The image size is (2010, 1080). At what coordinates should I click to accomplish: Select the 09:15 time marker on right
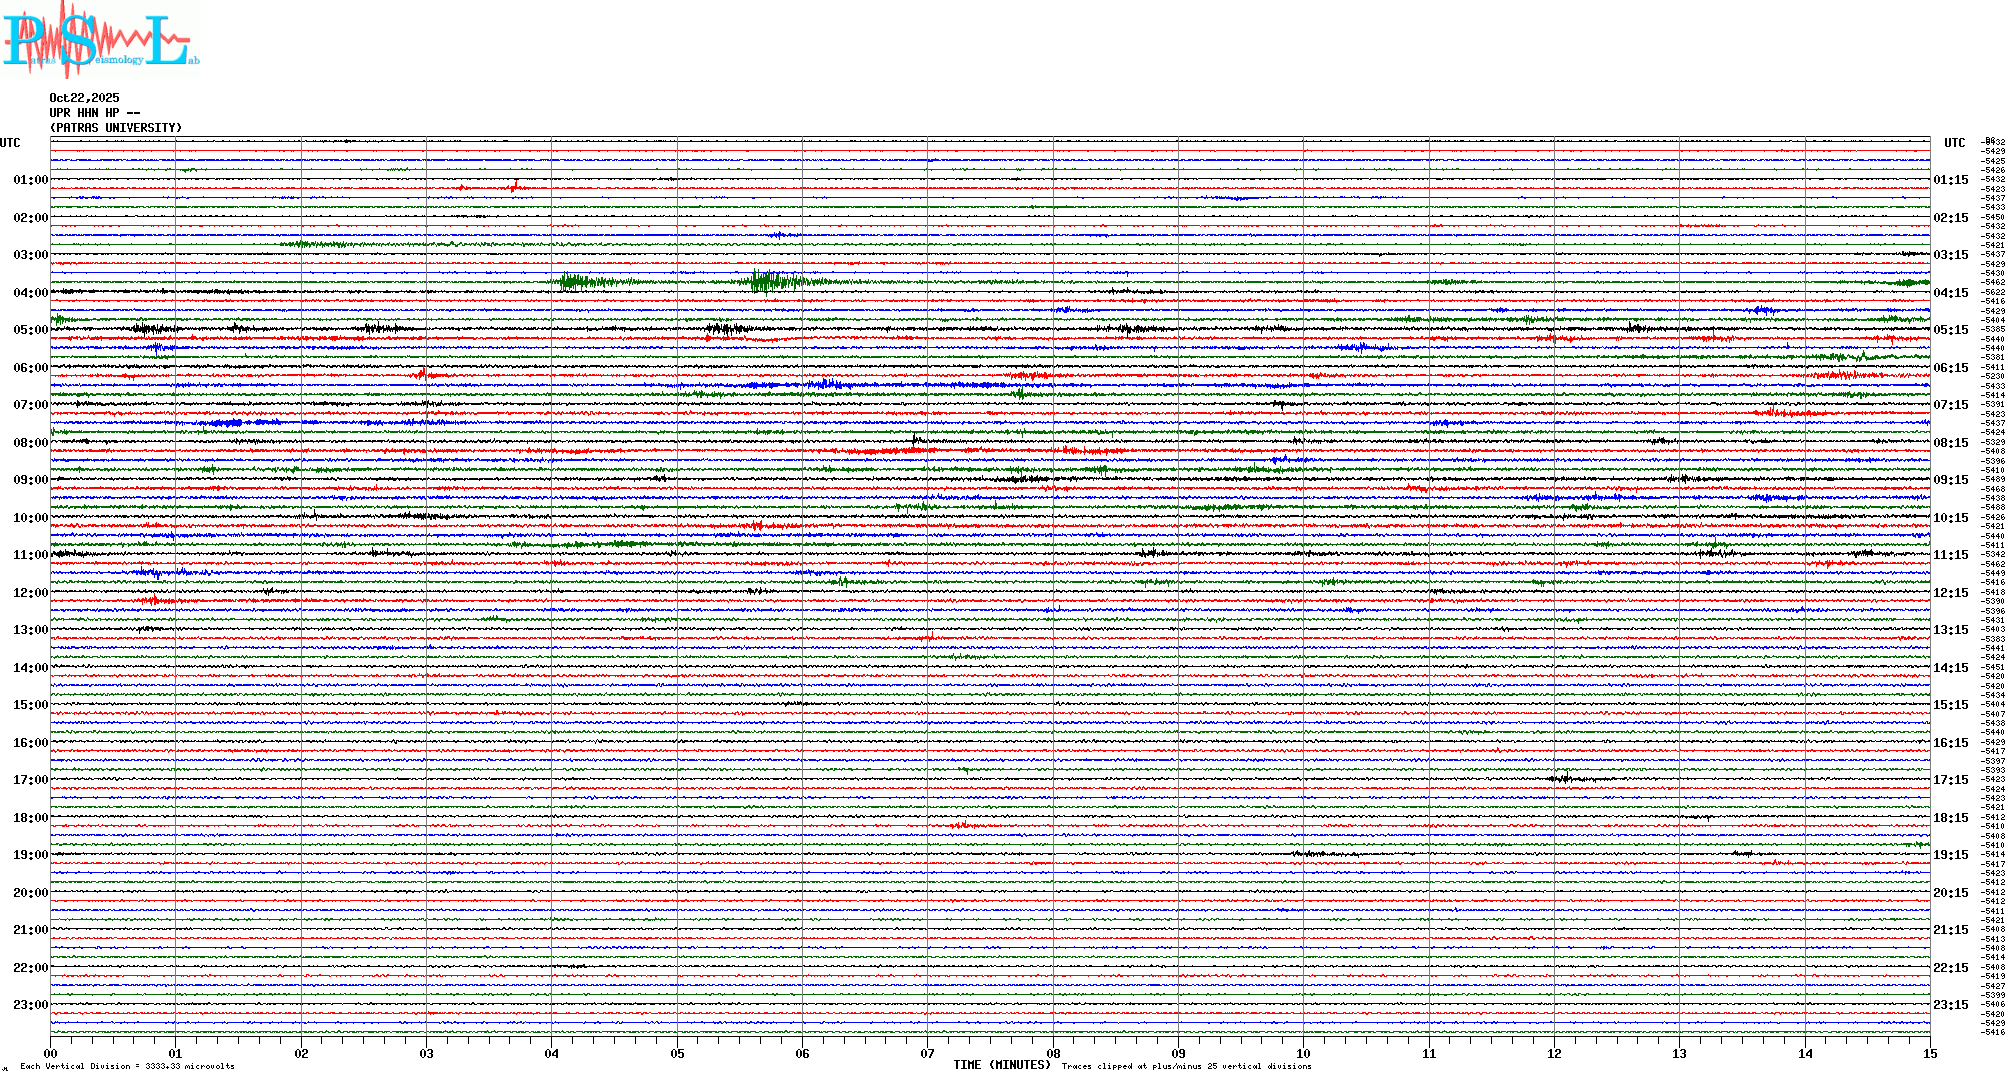(x=1950, y=480)
